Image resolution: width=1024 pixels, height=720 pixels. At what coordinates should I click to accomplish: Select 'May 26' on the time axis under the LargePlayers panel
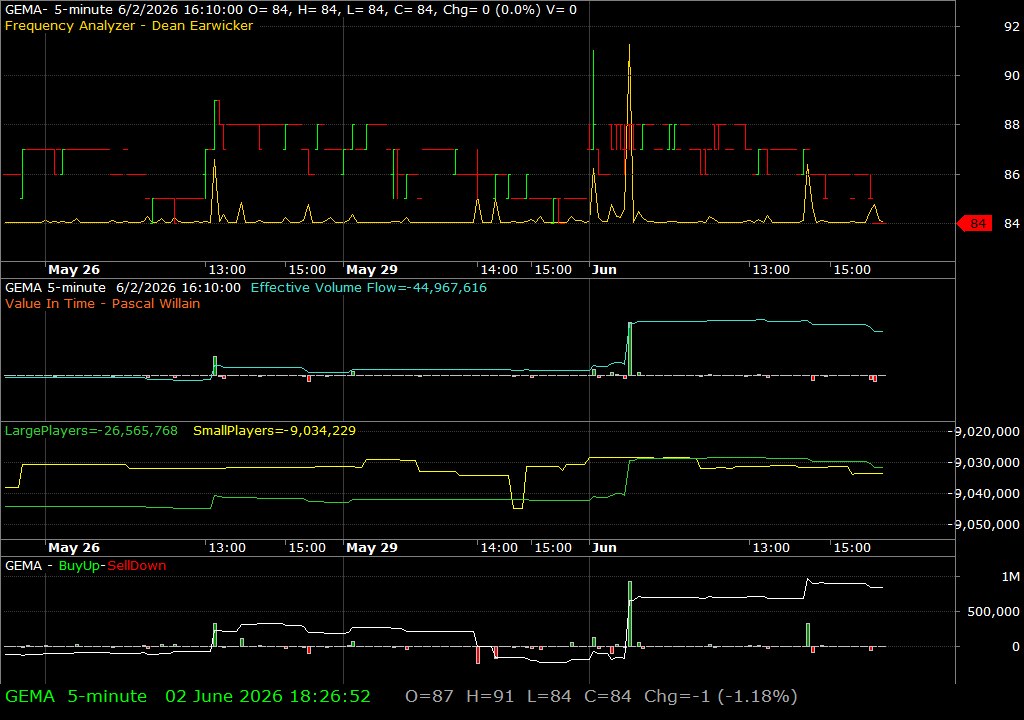click(x=74, y=548)
